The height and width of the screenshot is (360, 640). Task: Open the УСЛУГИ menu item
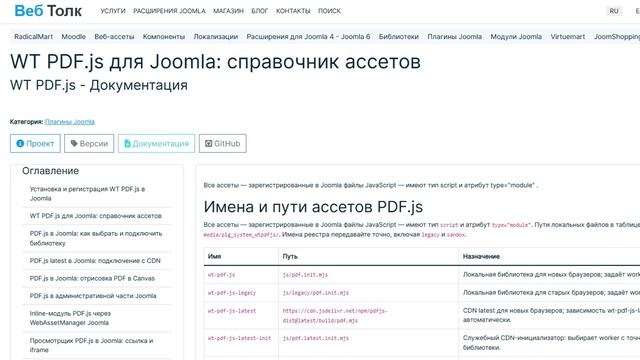(x=113, y=11)
